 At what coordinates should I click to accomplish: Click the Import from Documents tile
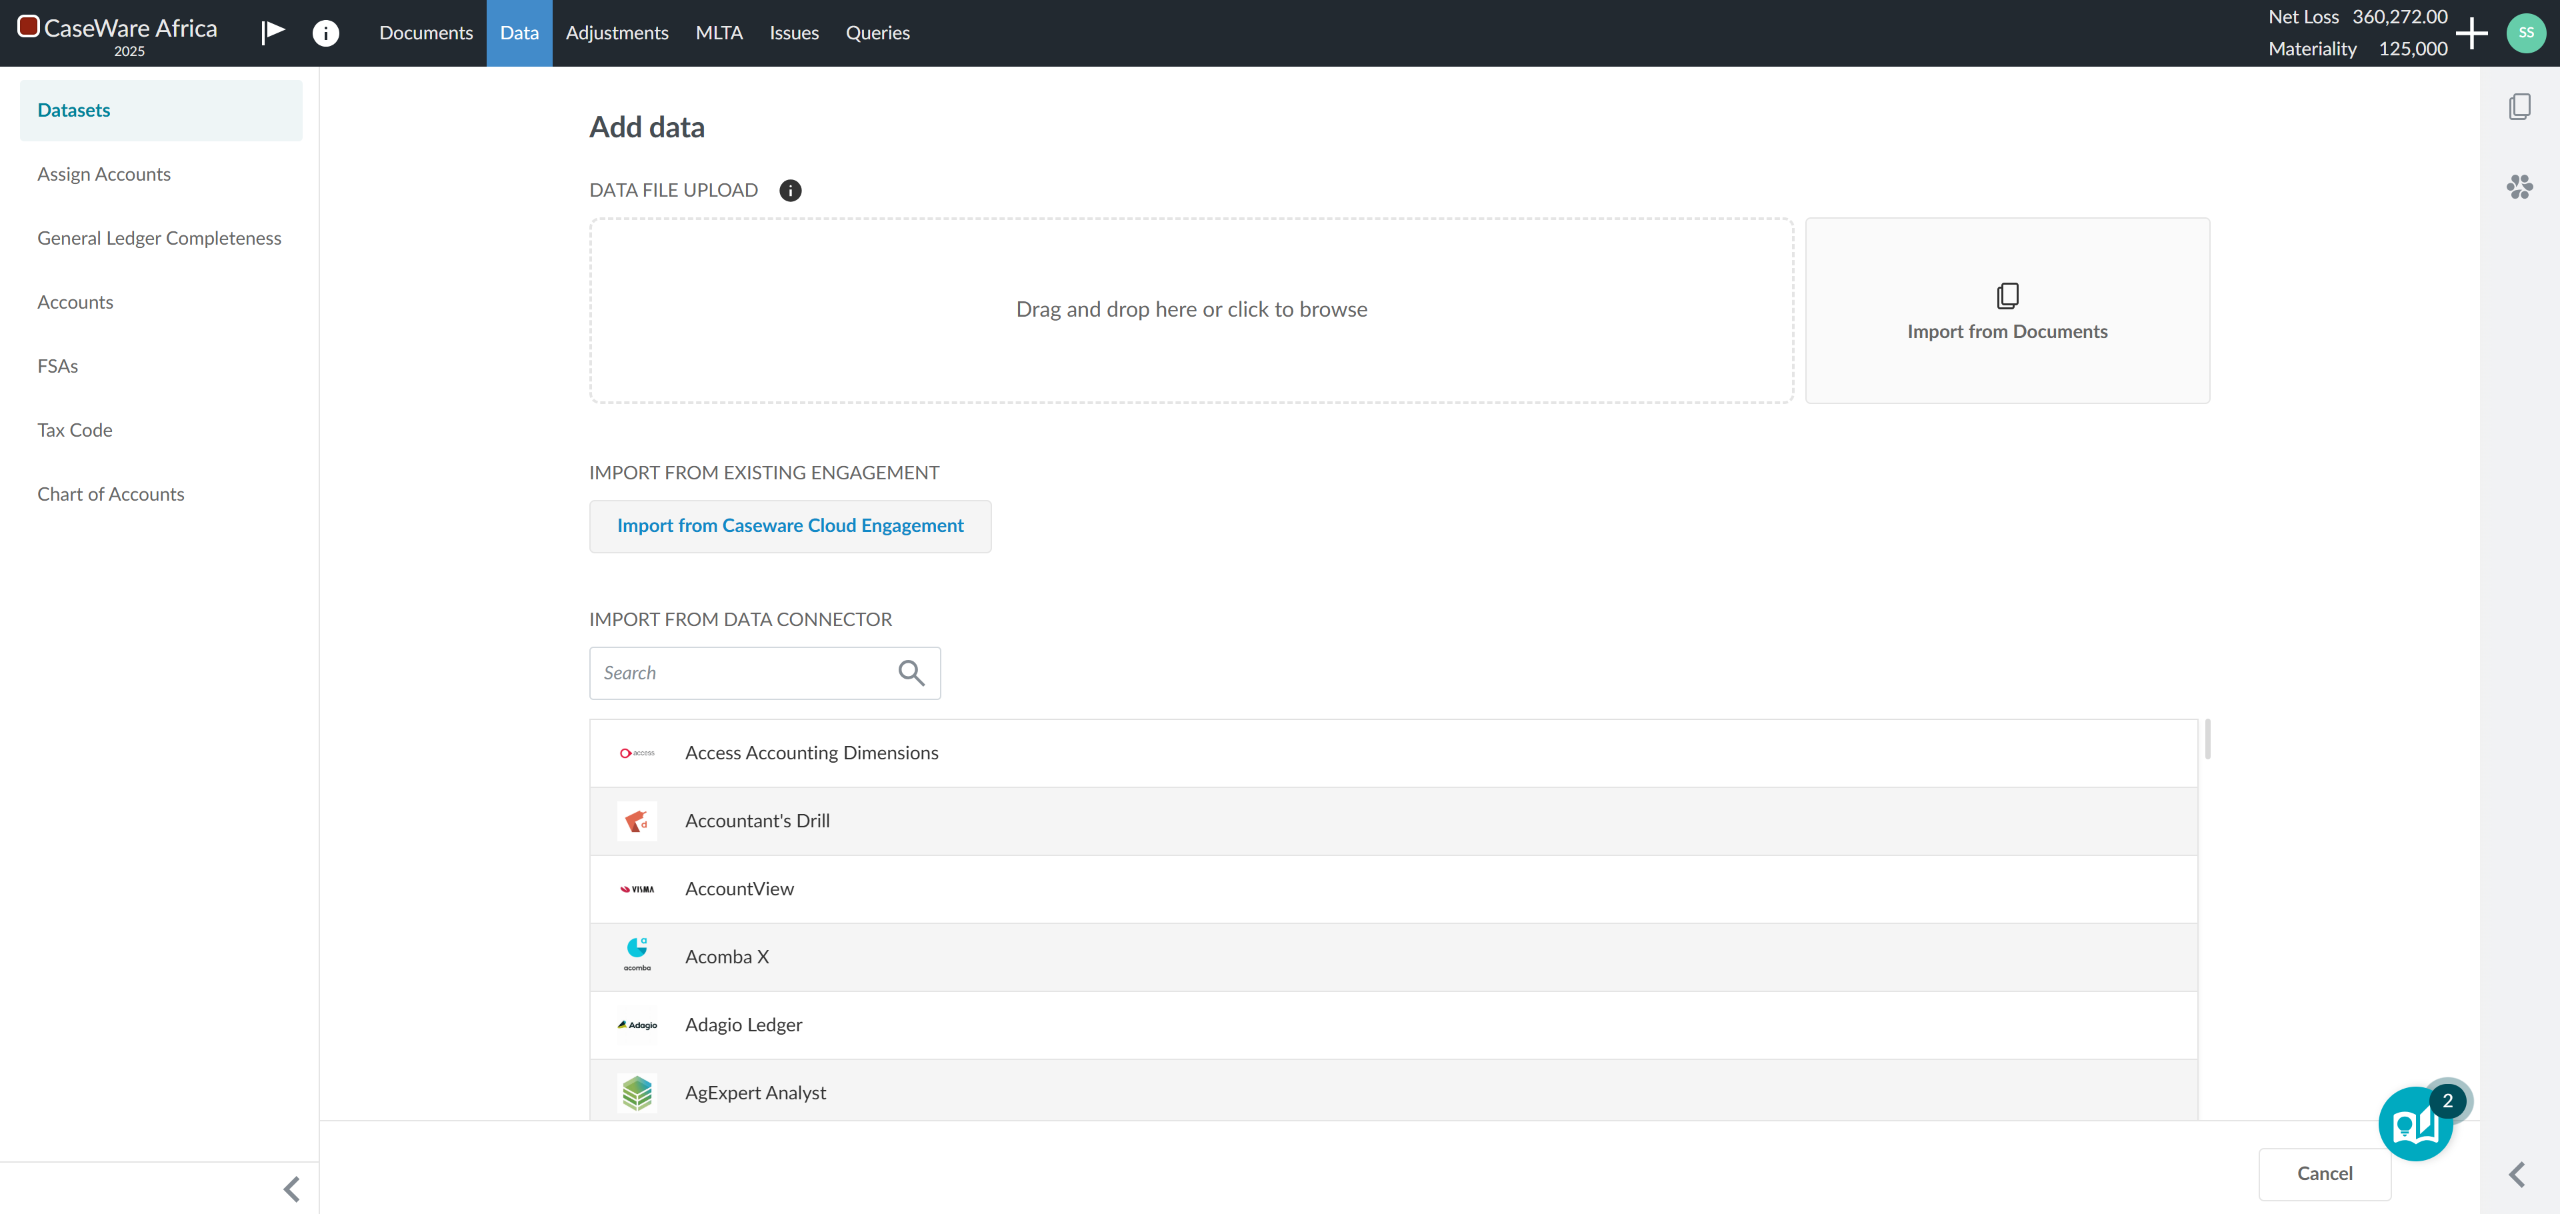point(2007,311)
